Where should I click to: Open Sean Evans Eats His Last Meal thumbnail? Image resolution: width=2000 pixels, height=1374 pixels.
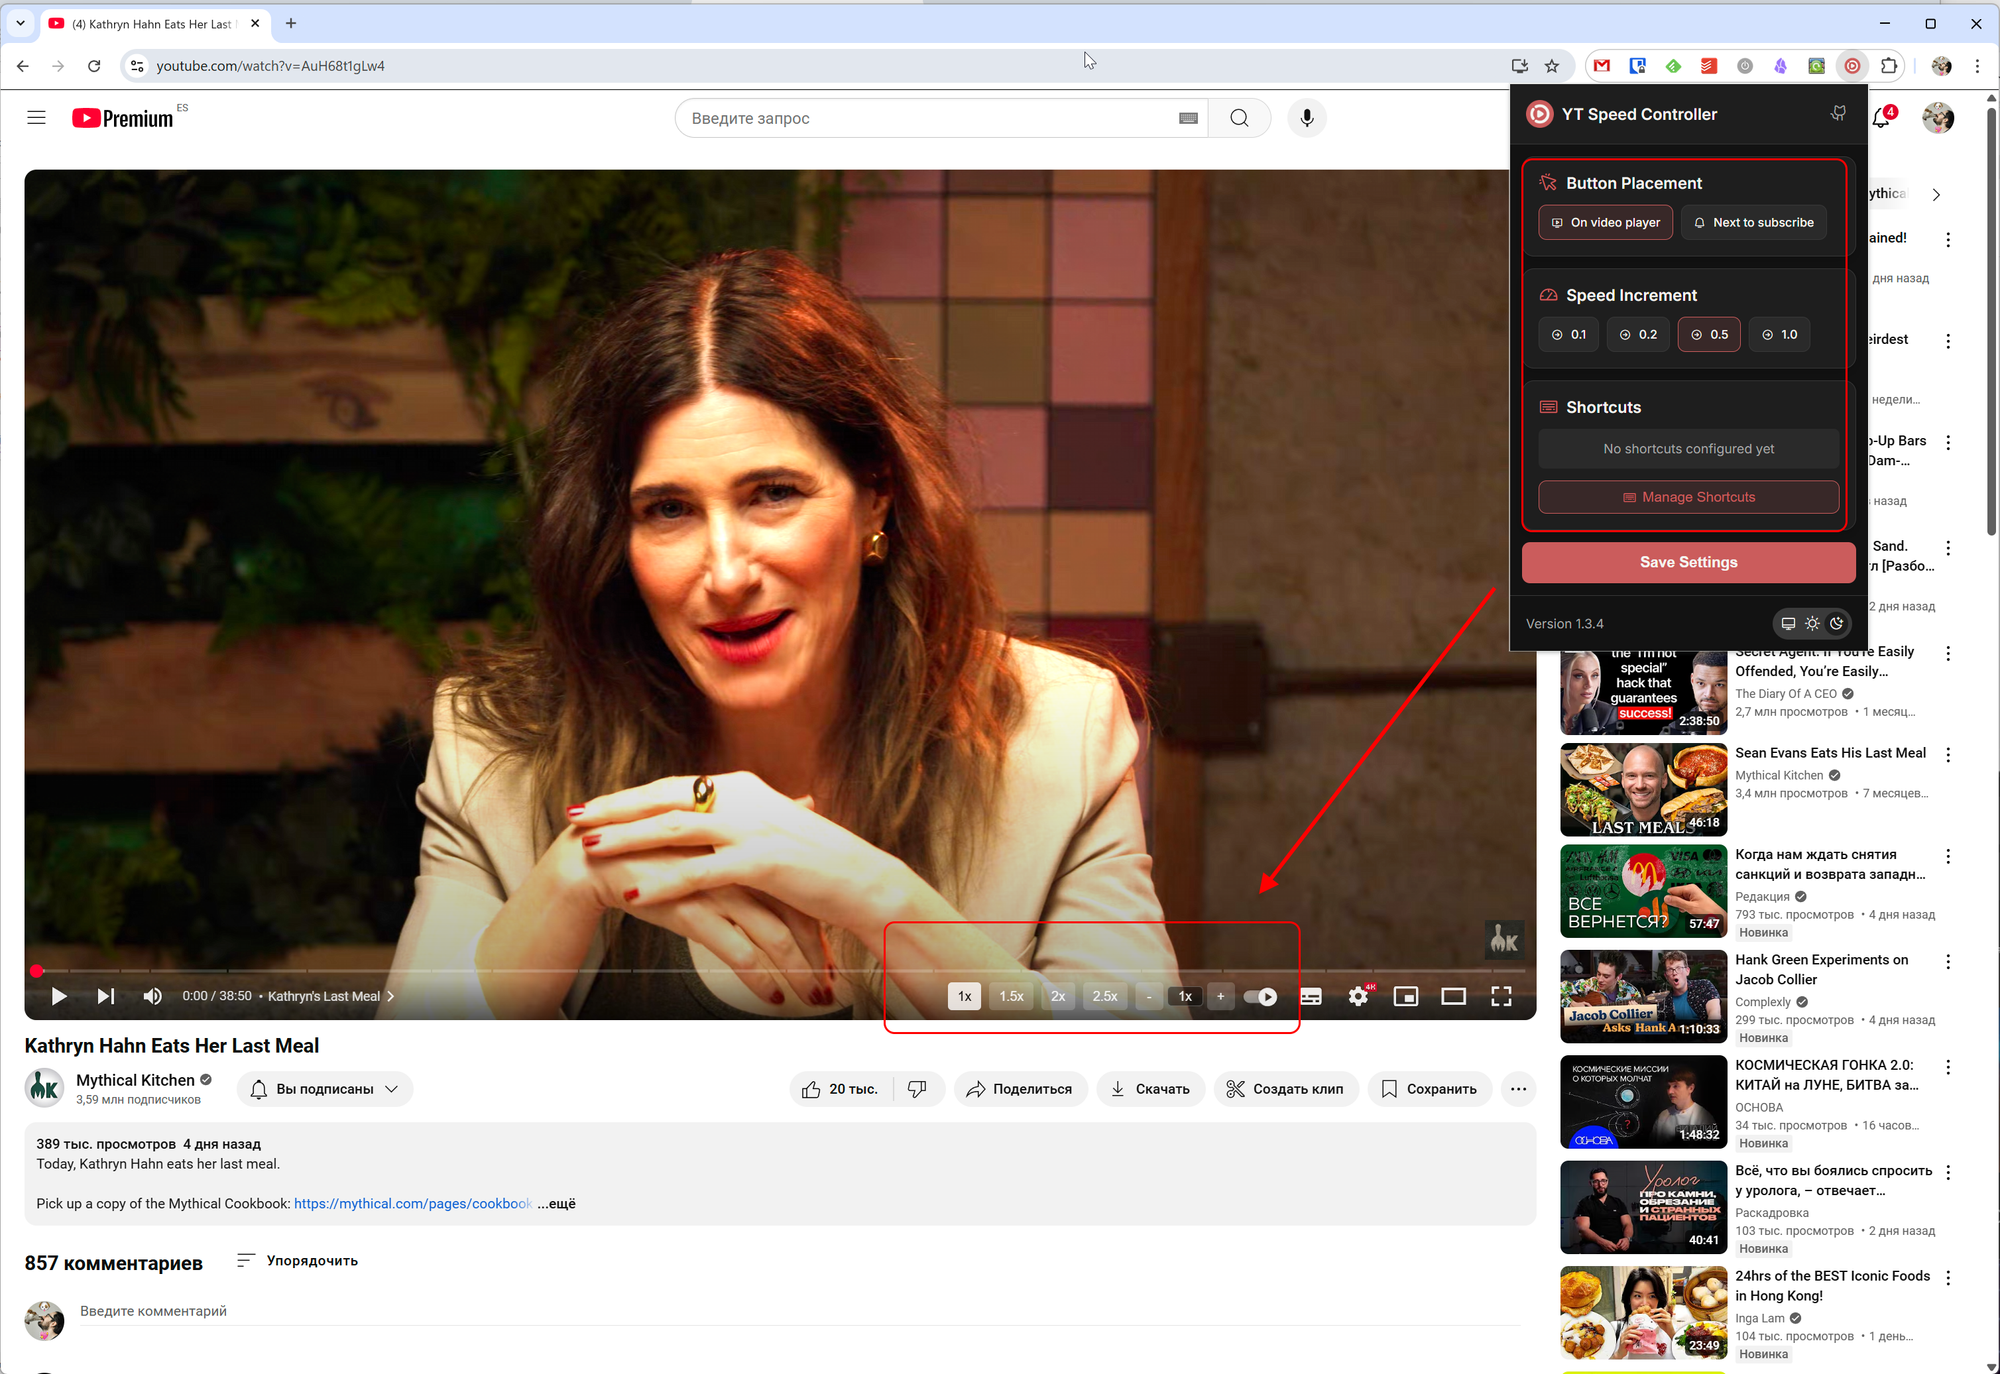pyautogui.click(x=1643, y=789)
